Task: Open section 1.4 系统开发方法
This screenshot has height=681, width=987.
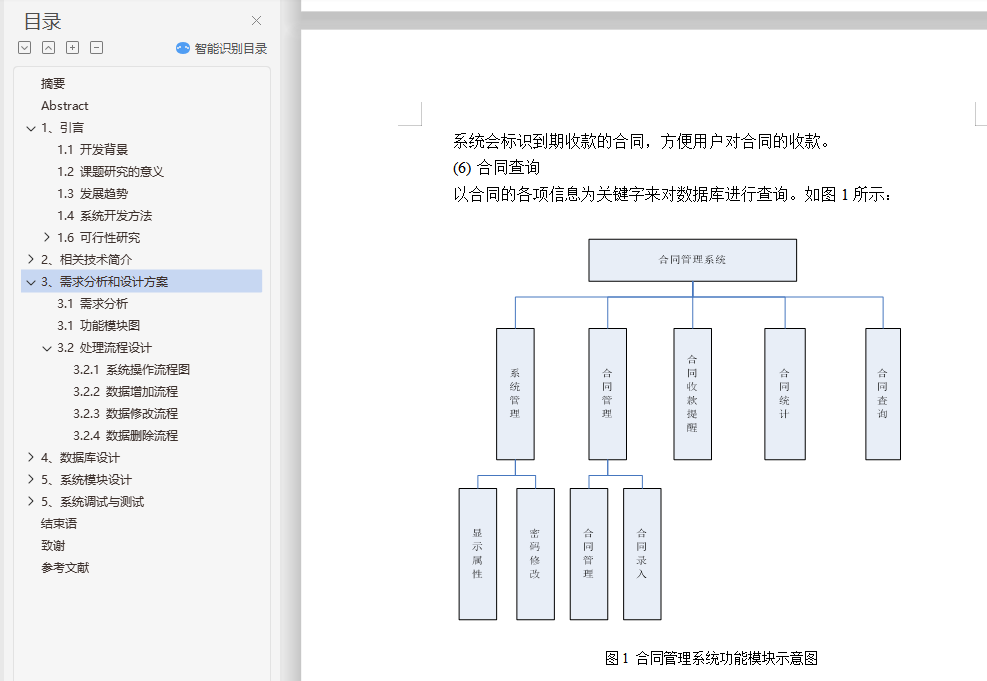Action: point(104,216)
